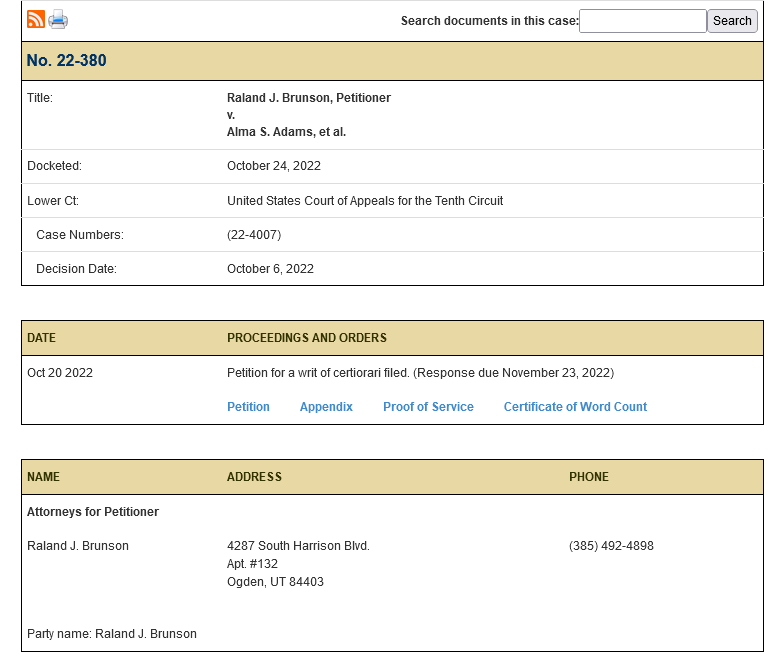The width and height of the screenshot is (783, 652).
Task: Focus the search documents input field
Action: pyautogui.click(x=643, y=21)
